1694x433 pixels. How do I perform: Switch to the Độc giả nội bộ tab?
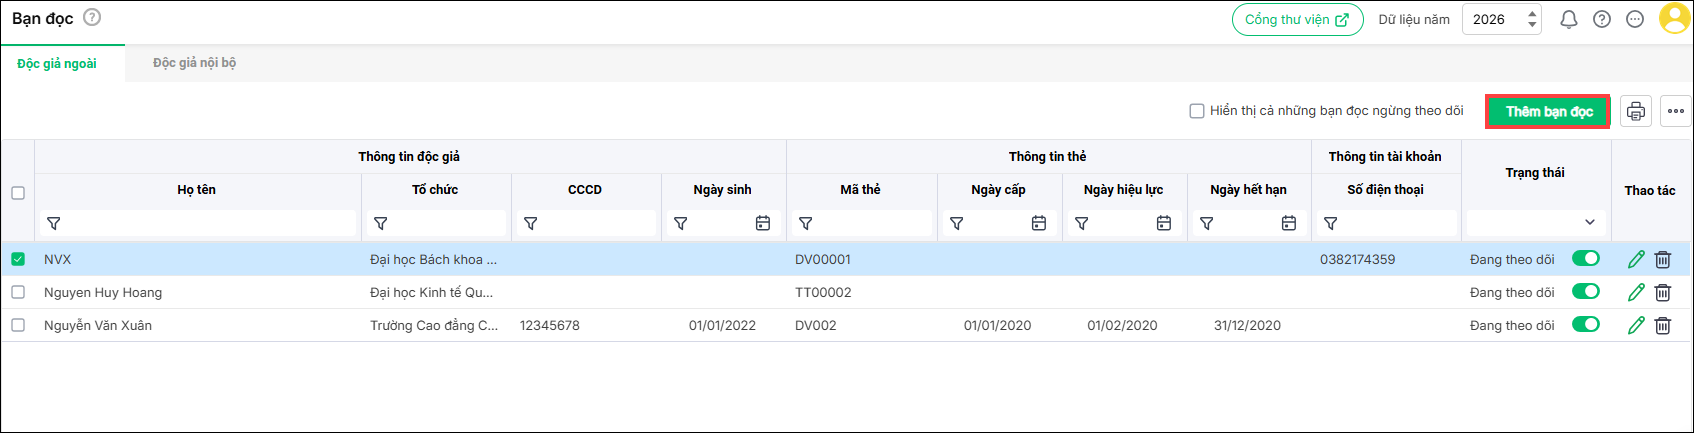(x=194, y=63)
